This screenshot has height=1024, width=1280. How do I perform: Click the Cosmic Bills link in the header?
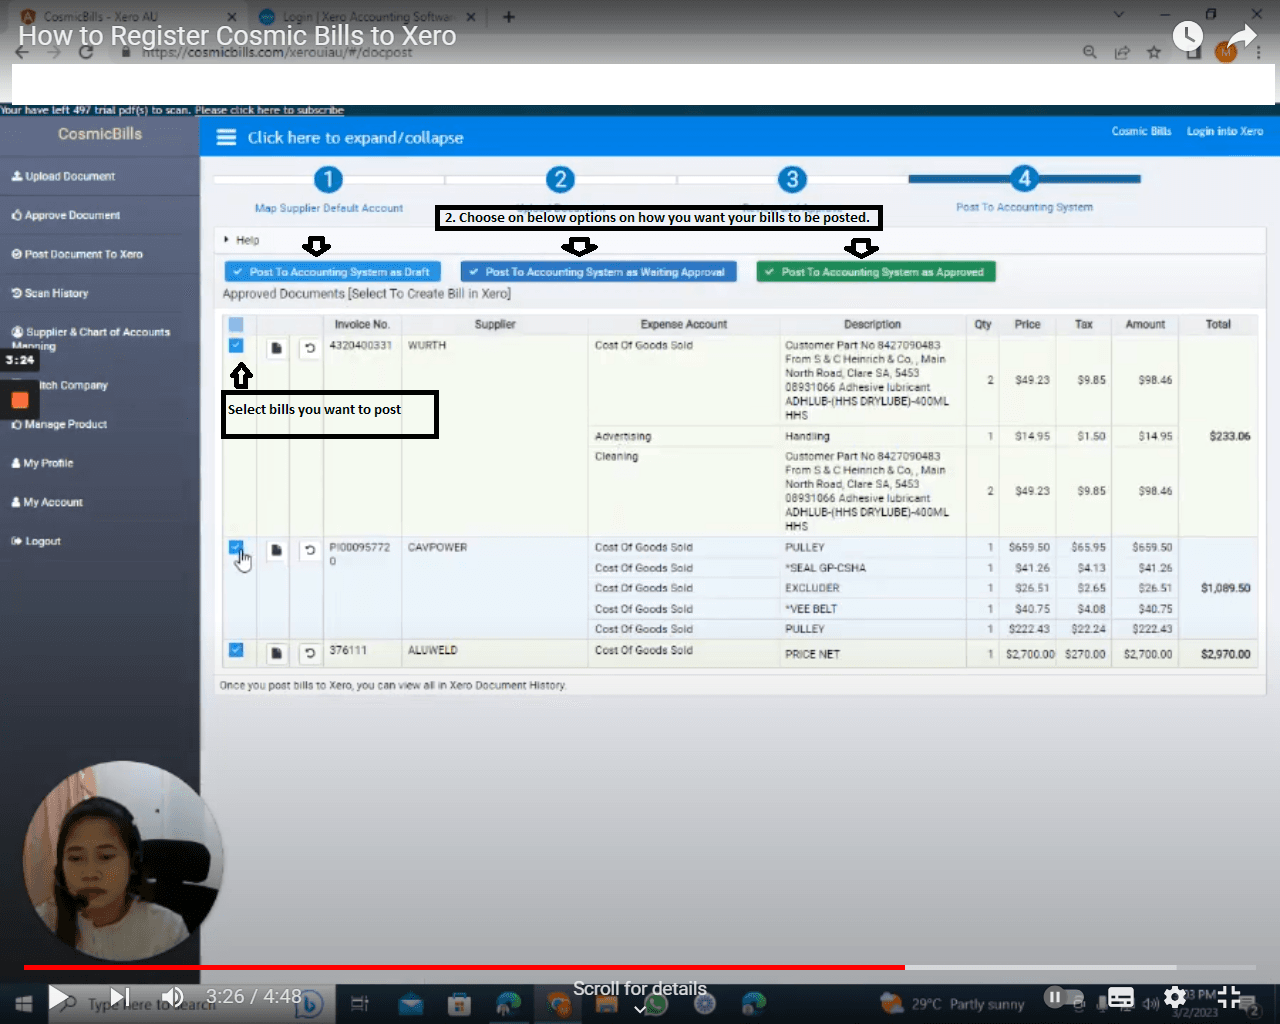pyautogui.click(x=1141, y=131)
